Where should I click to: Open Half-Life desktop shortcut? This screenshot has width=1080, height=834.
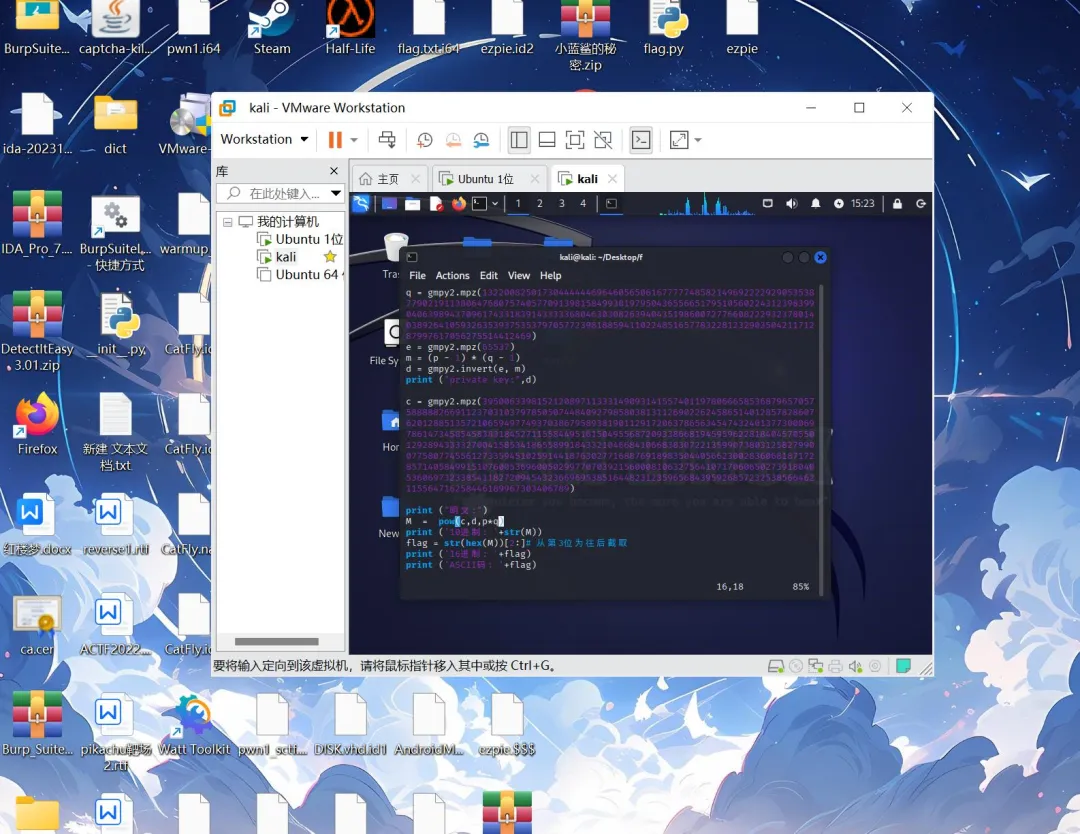(x=350, y=28)
